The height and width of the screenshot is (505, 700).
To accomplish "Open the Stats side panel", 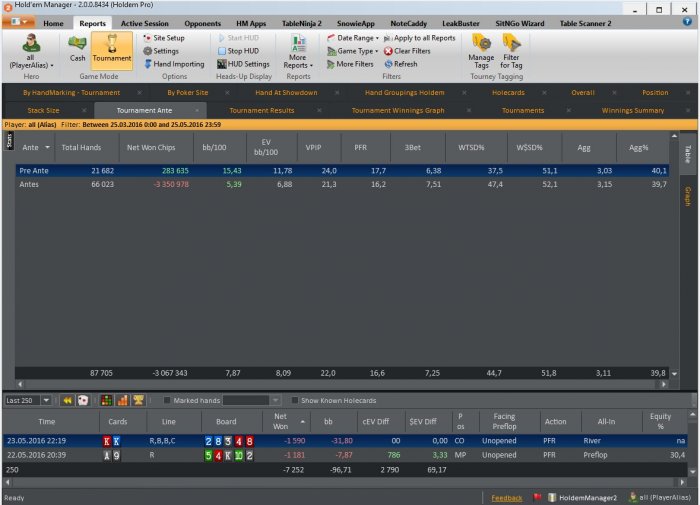I will tap(9, 141).
